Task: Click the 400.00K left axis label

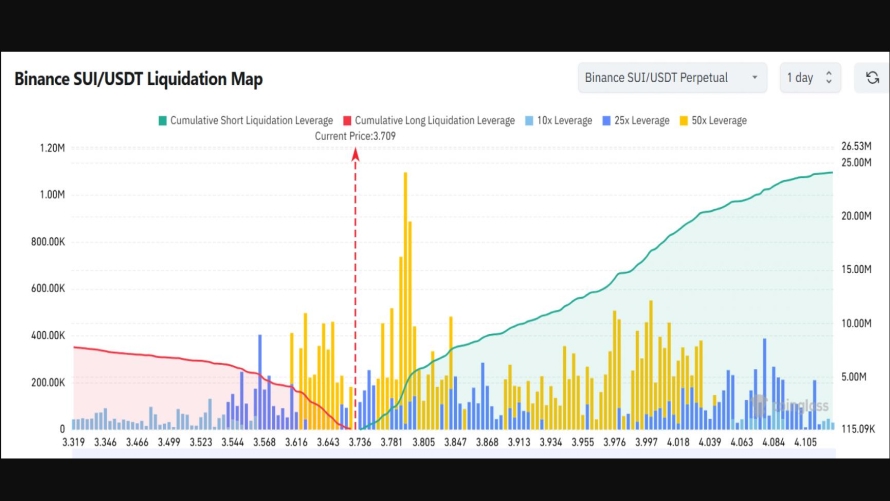Action: 48,335
